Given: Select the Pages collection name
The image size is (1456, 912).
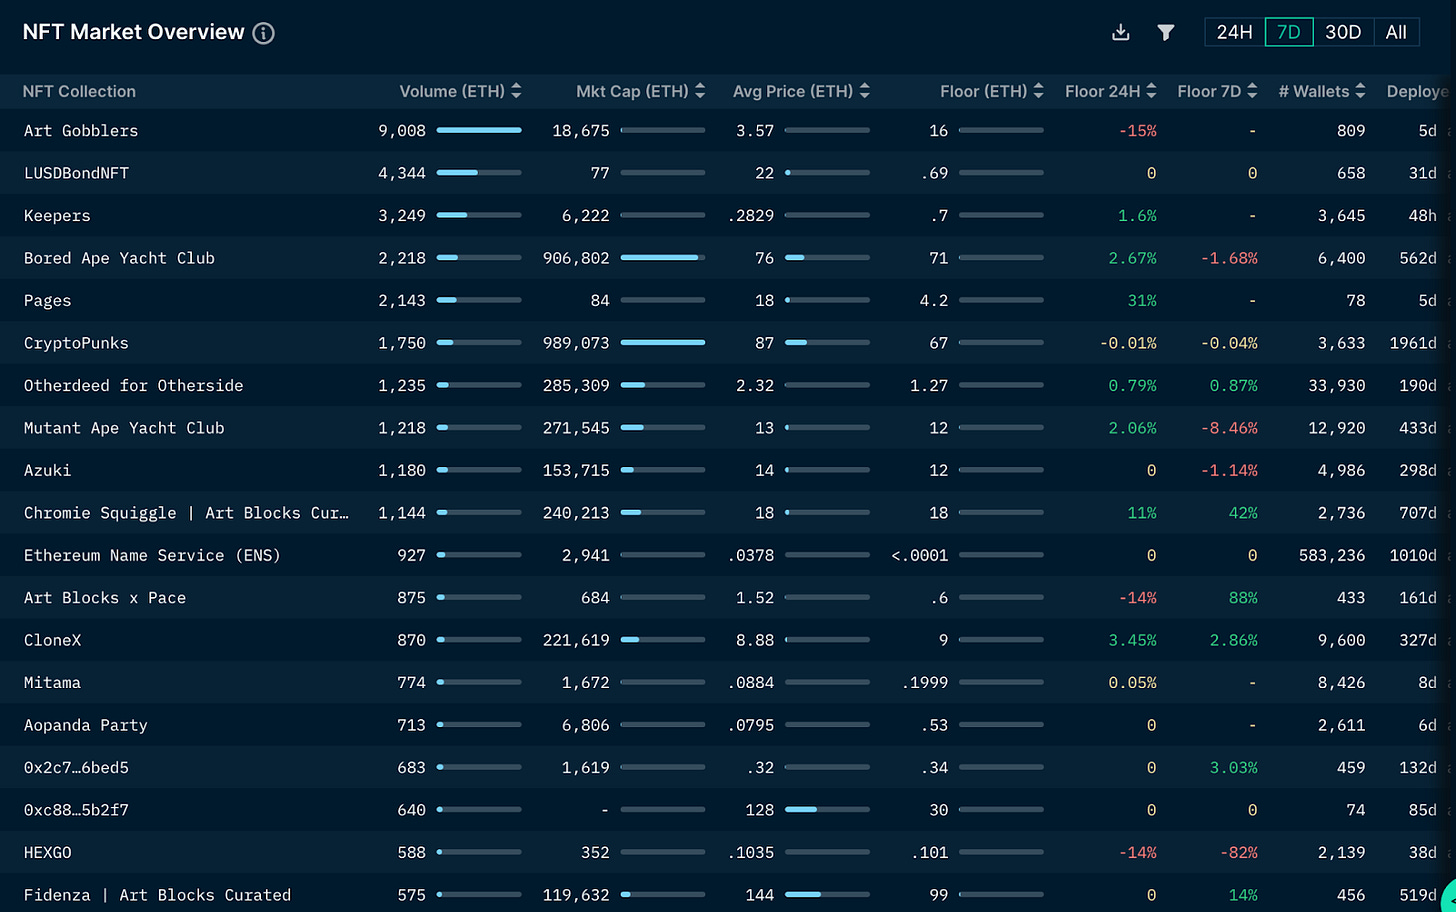Looking at the screenshot, I should [x=47, y=301].
